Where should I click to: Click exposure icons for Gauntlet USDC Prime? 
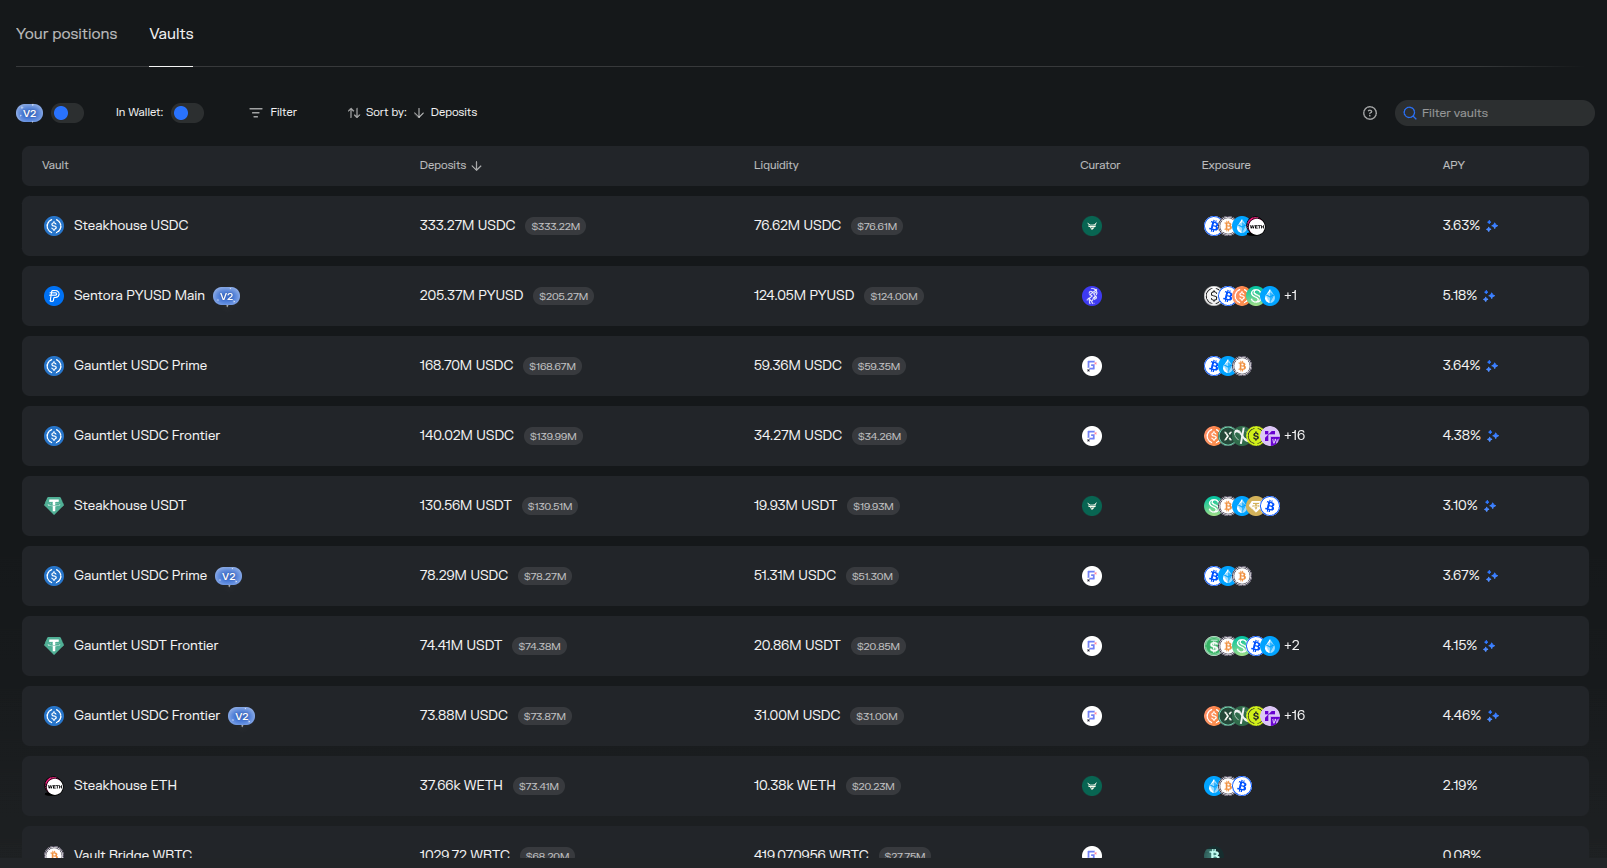pos(1227,366)
